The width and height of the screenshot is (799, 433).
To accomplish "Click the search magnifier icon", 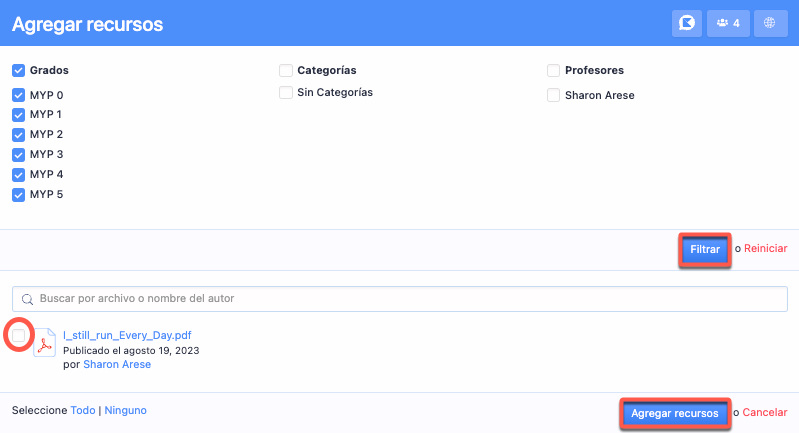I will click(28, 299).
